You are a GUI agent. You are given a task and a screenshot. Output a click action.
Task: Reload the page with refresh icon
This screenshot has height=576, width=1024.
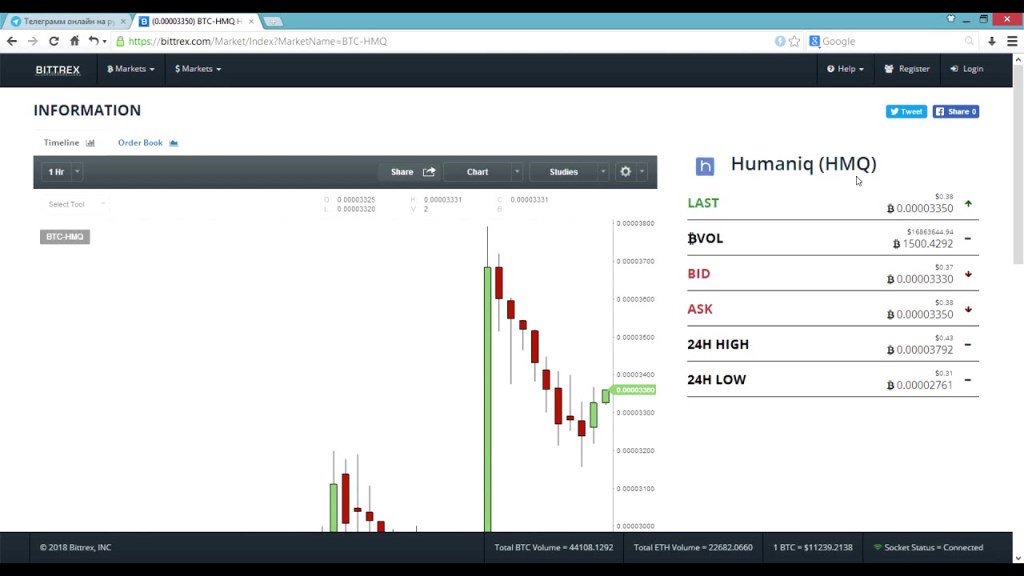[x=54, y=41]
